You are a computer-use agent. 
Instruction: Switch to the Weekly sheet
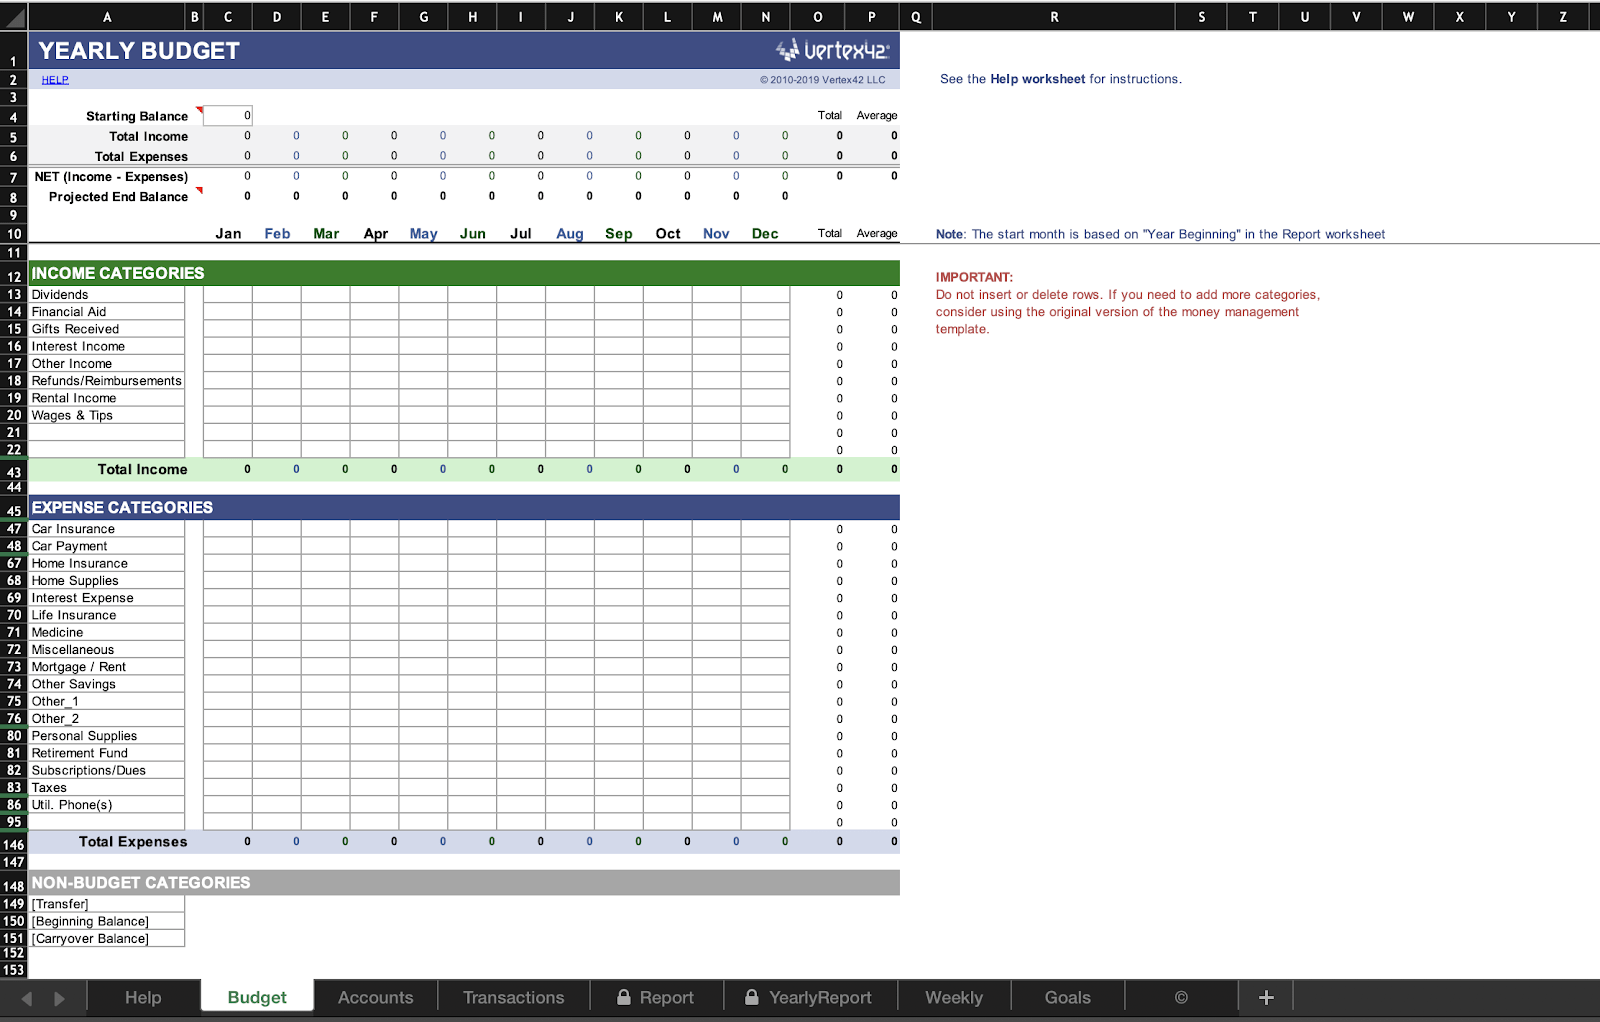point(953,997)
